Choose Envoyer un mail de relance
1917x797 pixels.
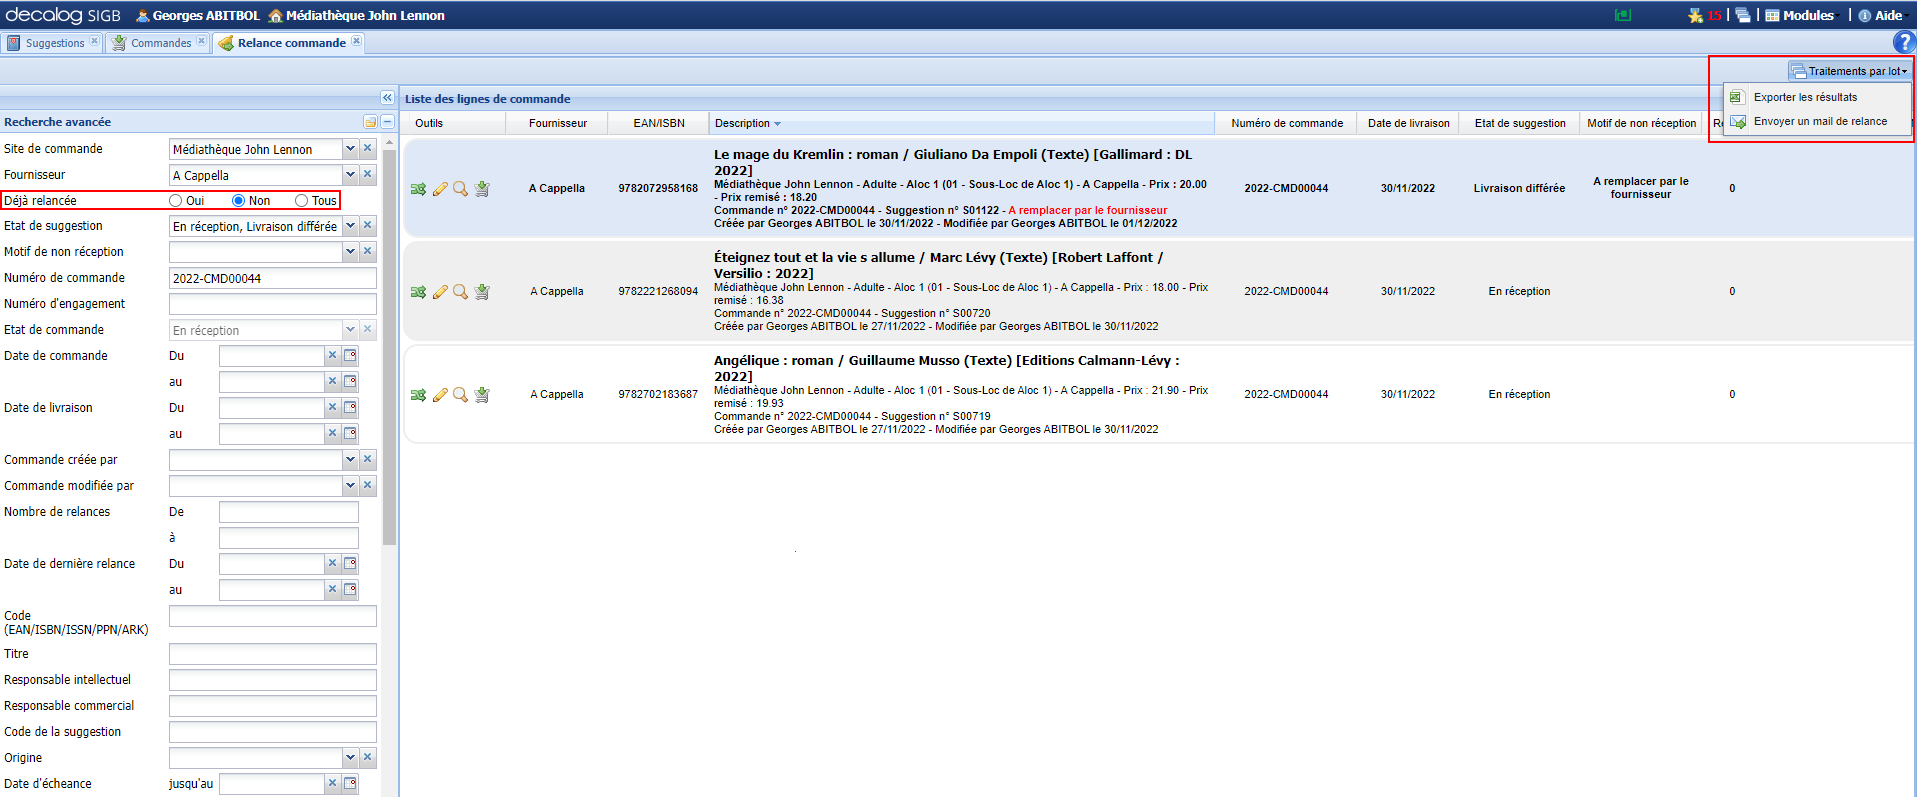point(1817,121)
